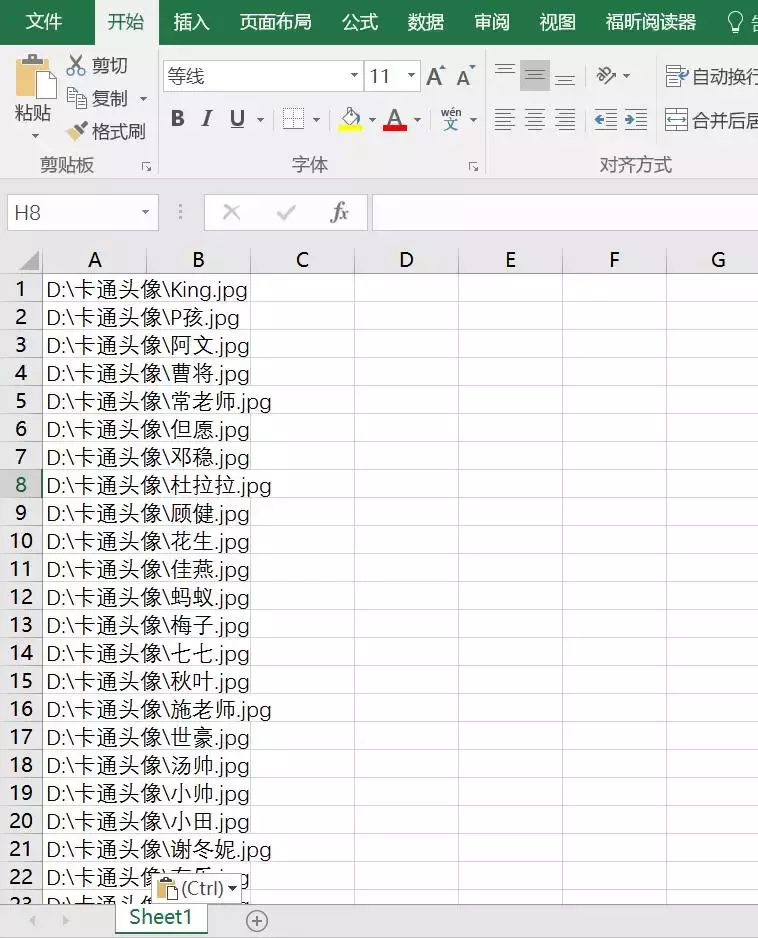Switch to 审阅 Review tab
This screenshot has width=758, height=938.
pos(492,22)
